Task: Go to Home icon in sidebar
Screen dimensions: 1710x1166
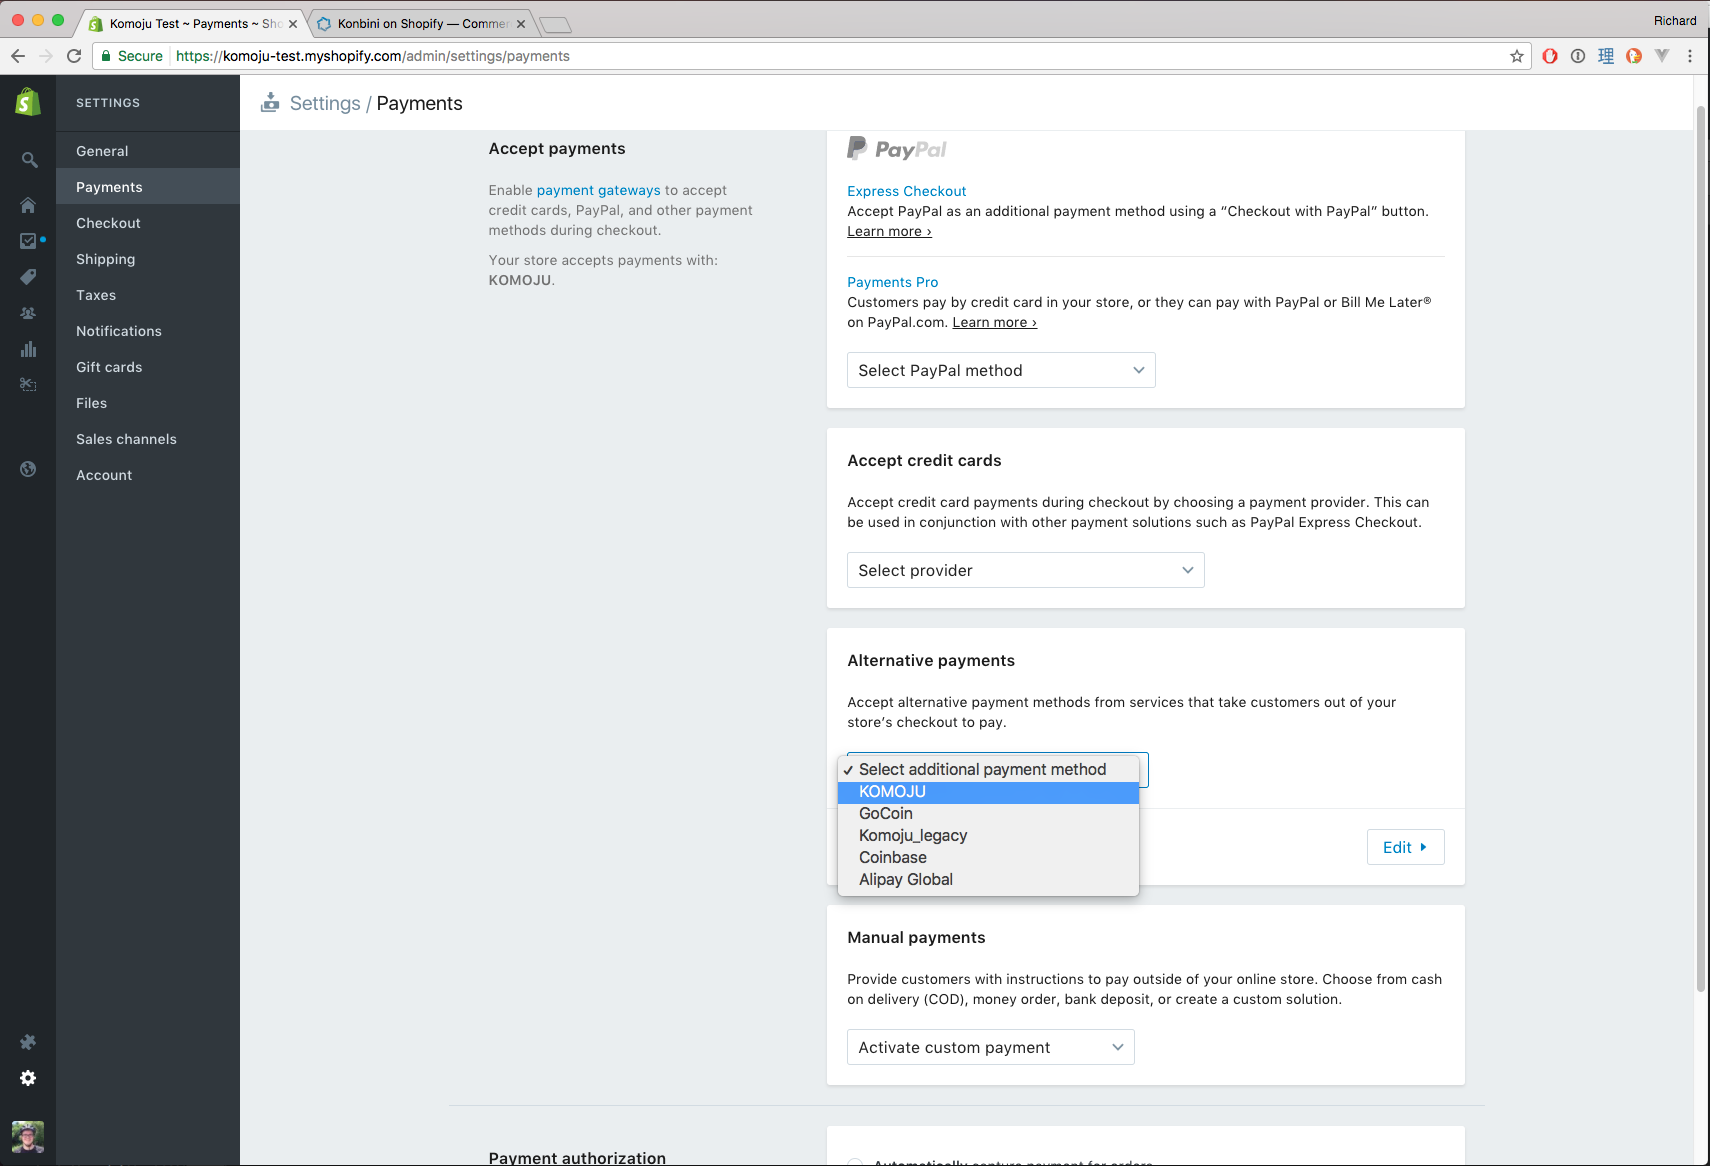Action: 28,205
